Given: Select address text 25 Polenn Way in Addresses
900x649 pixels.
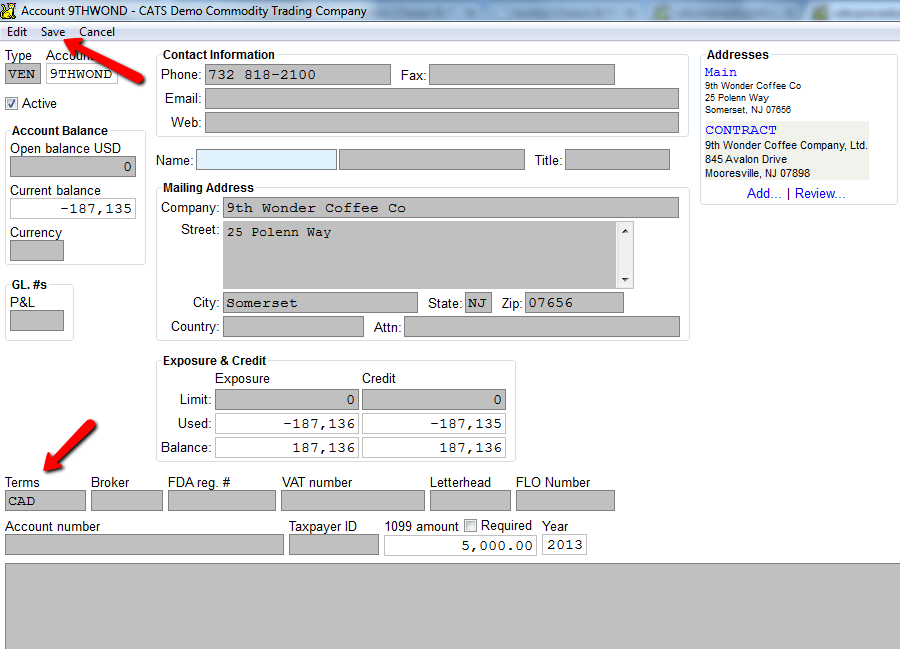Looking at the screenshot, I should point(736,98).
